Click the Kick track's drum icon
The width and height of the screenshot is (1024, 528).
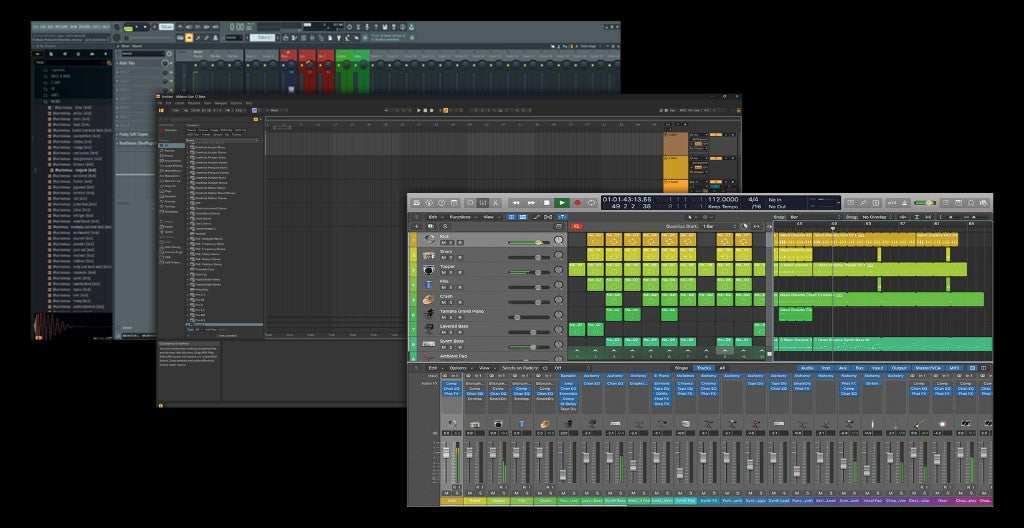pos(430,239)
